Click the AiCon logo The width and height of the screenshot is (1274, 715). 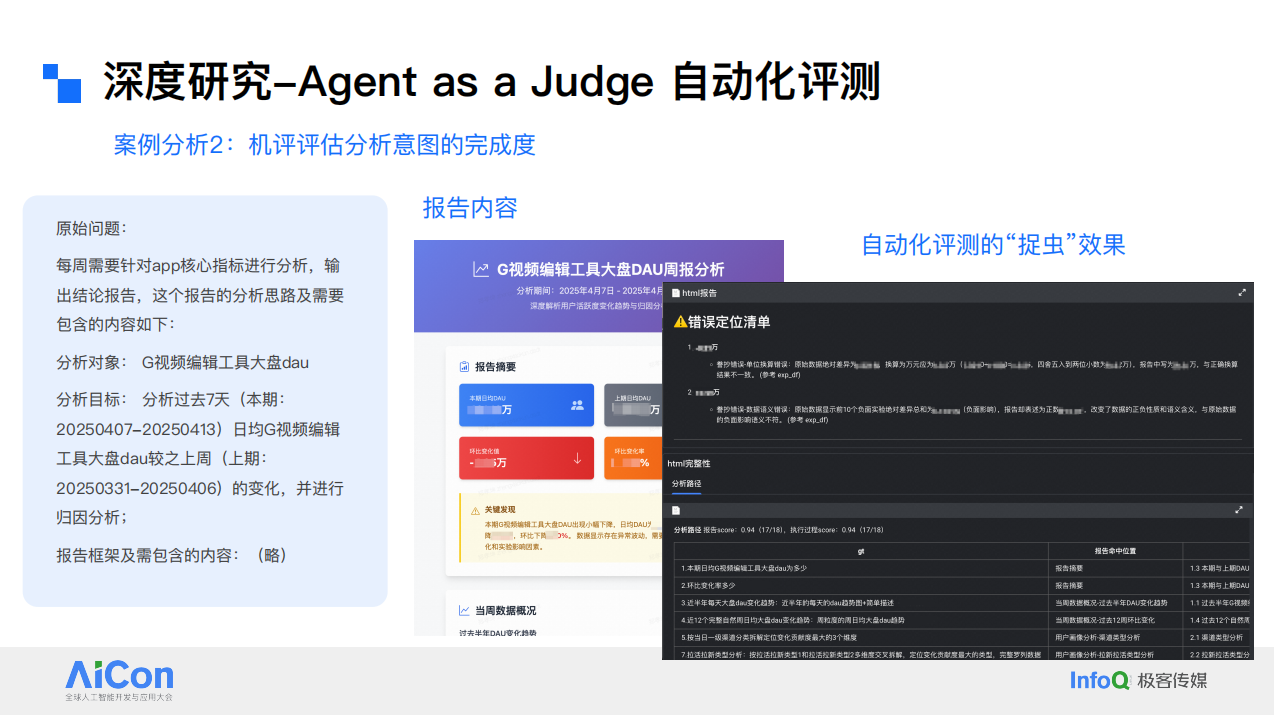coord(119,680)
